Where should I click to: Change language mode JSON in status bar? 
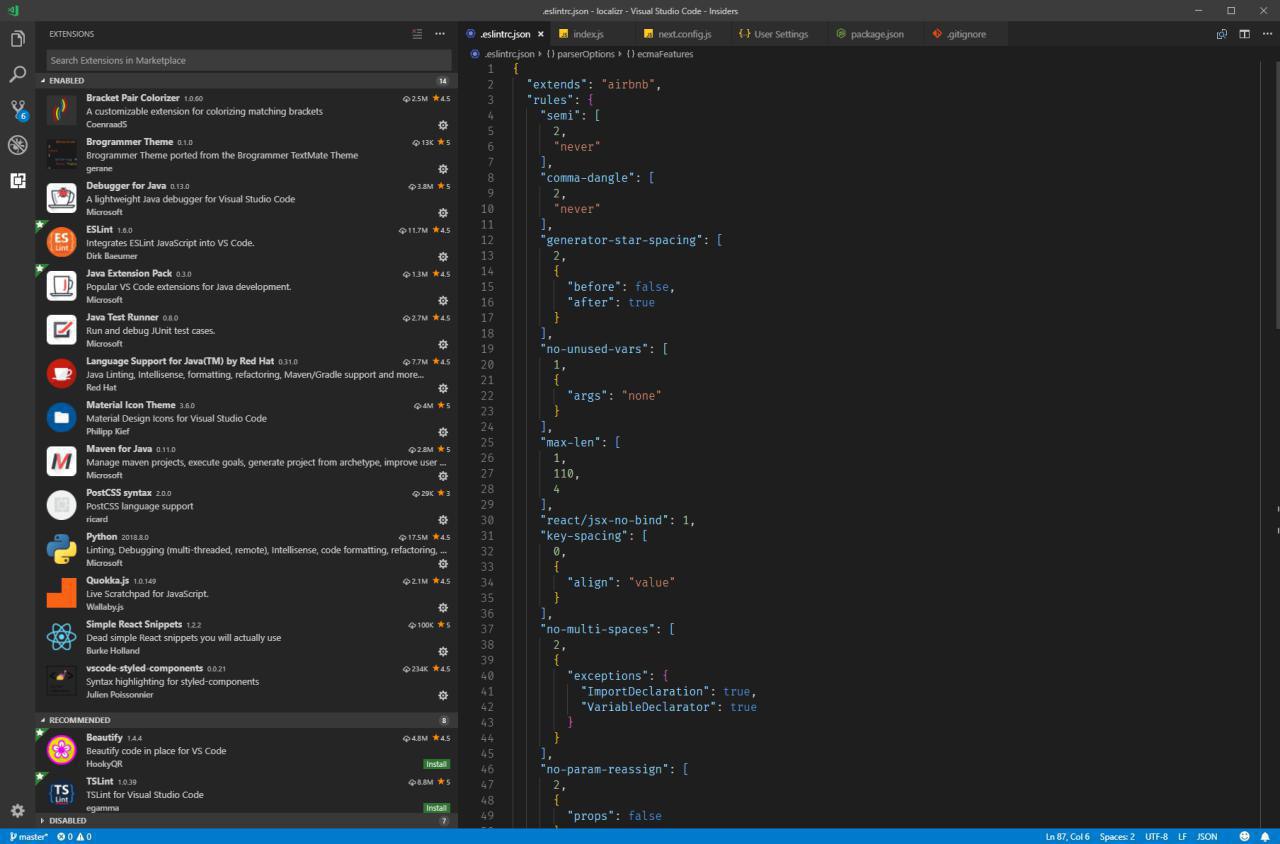[1207, 836]
